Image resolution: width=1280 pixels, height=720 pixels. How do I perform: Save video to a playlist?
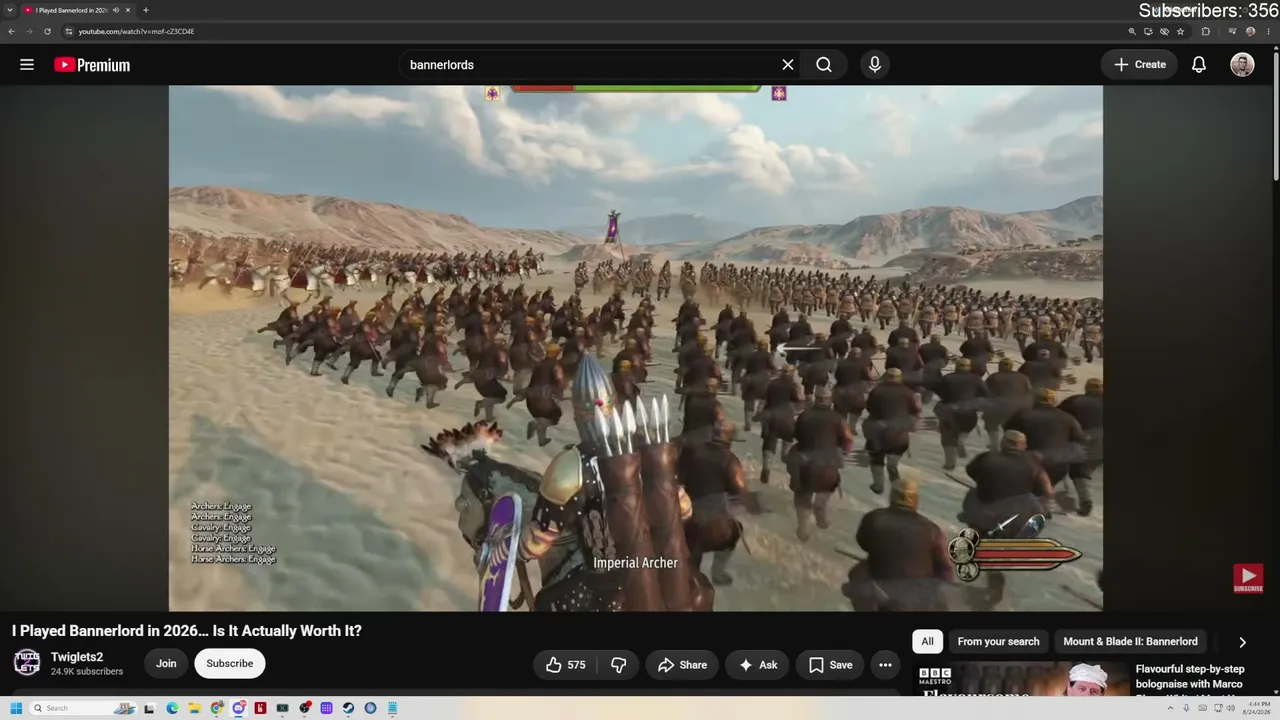point(830,665)
